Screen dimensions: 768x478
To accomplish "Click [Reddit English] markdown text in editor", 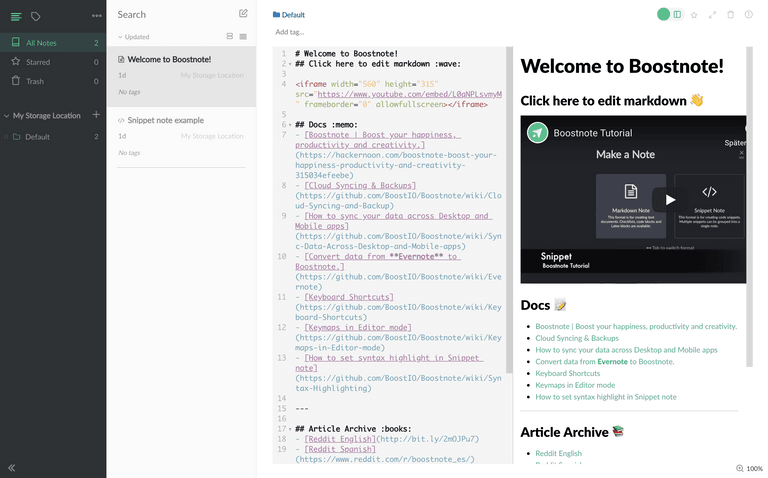I will click(340, 439).
